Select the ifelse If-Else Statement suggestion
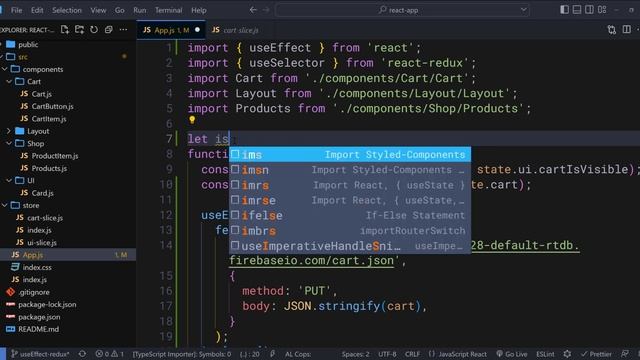640x360 pixels. pyautogui.click(x=350, y=216)
